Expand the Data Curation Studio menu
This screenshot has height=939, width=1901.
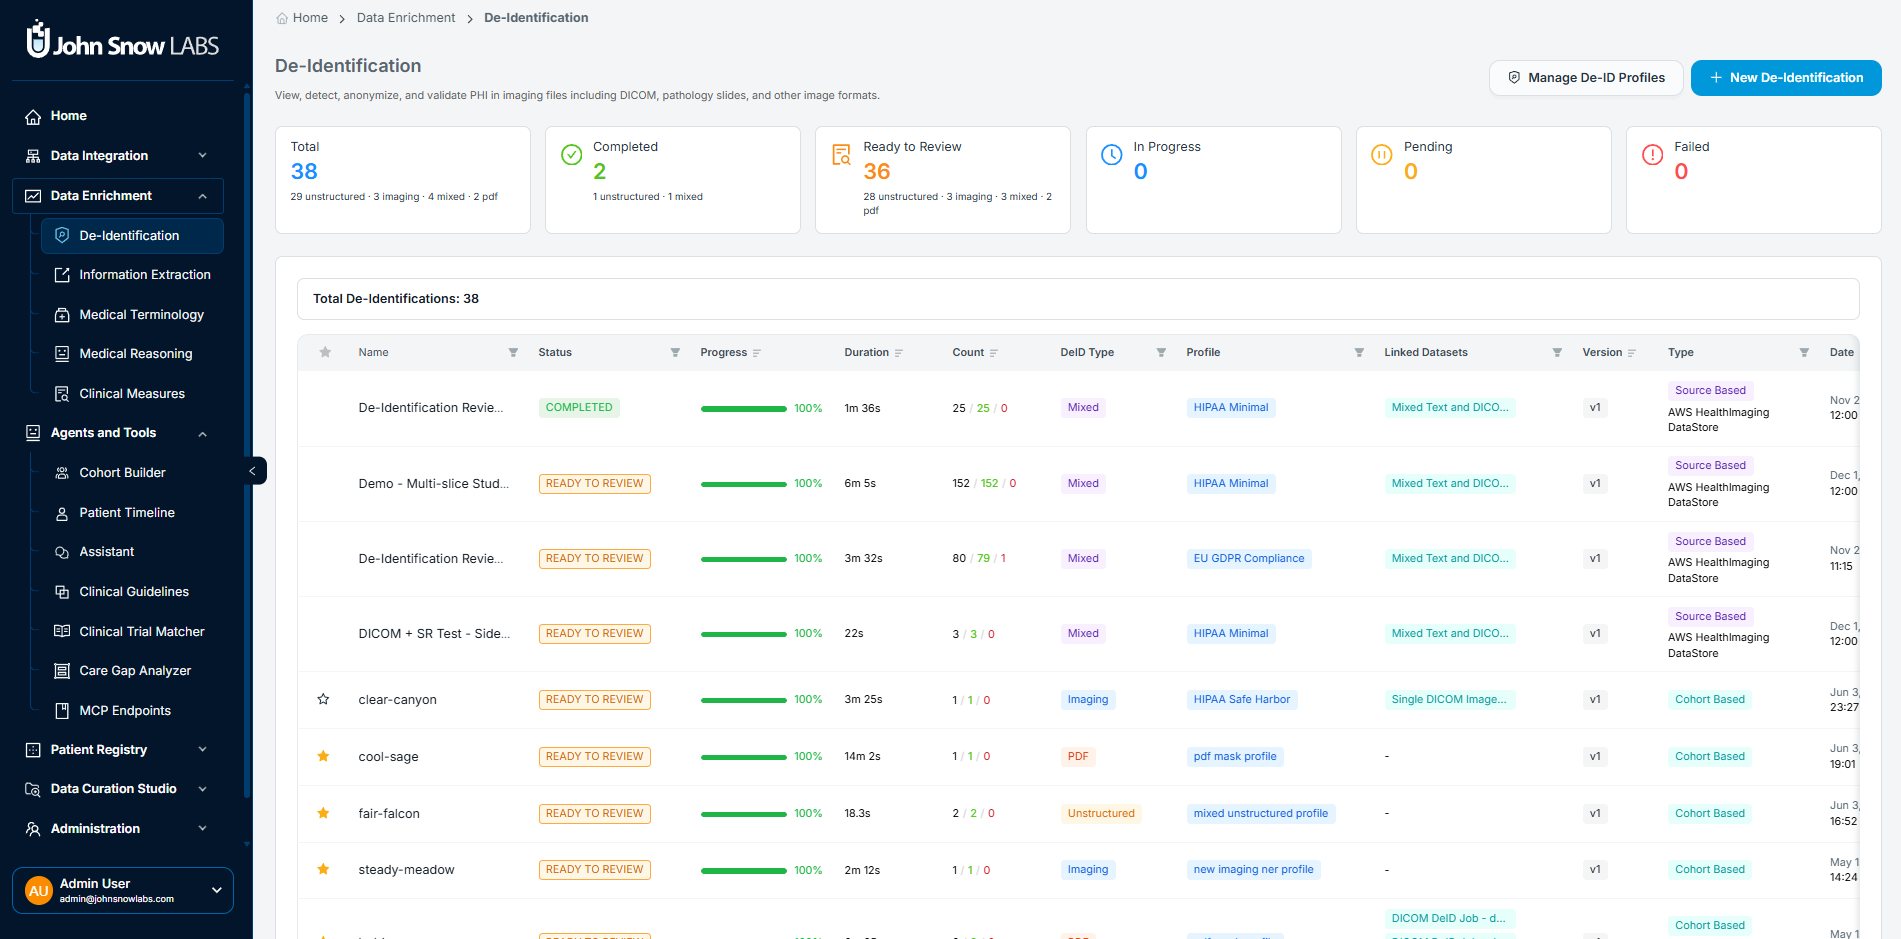(x=203, y=789)
